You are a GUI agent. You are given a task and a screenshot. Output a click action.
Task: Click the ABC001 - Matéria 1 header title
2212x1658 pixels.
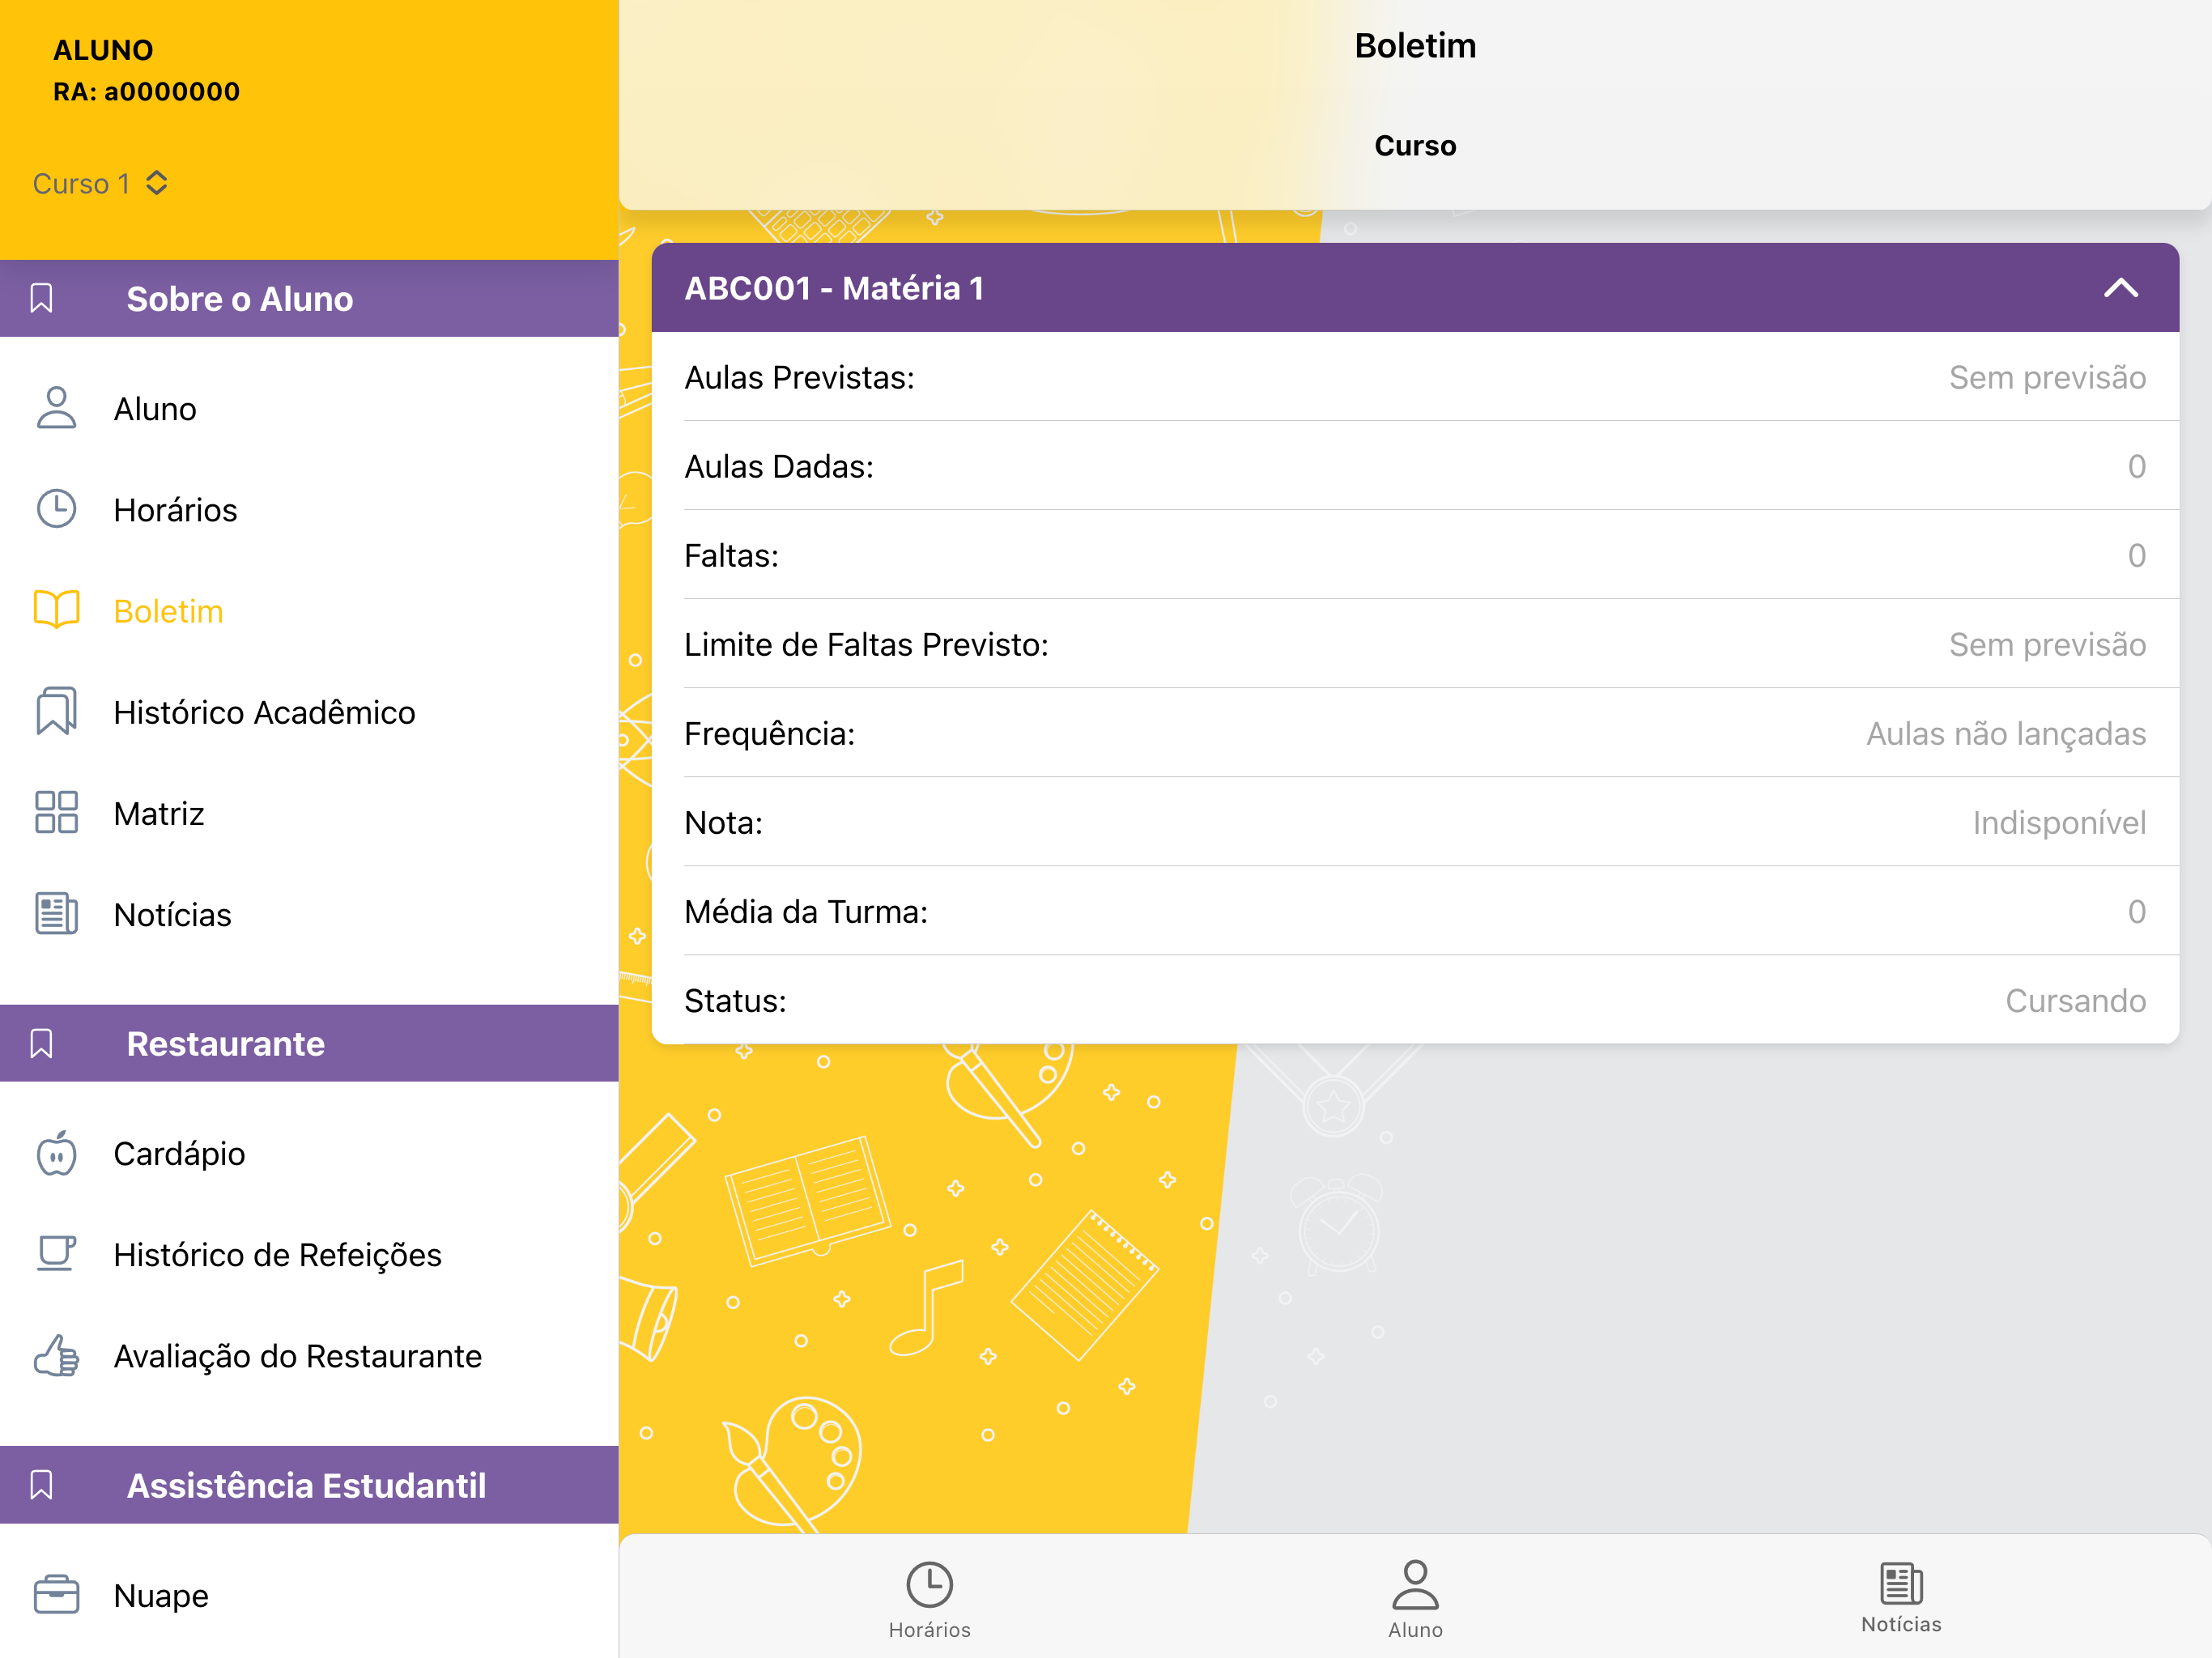coord(834,288)
